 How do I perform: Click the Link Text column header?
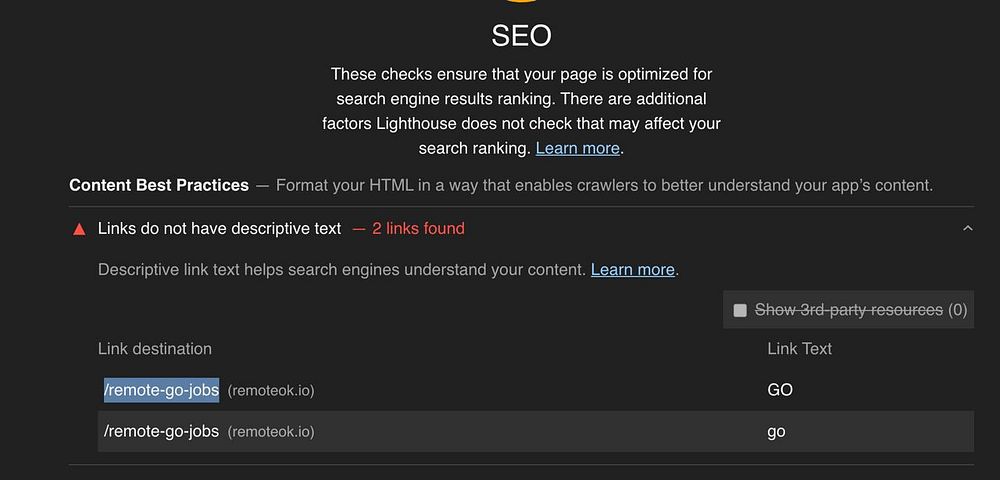tap(799, 349)
